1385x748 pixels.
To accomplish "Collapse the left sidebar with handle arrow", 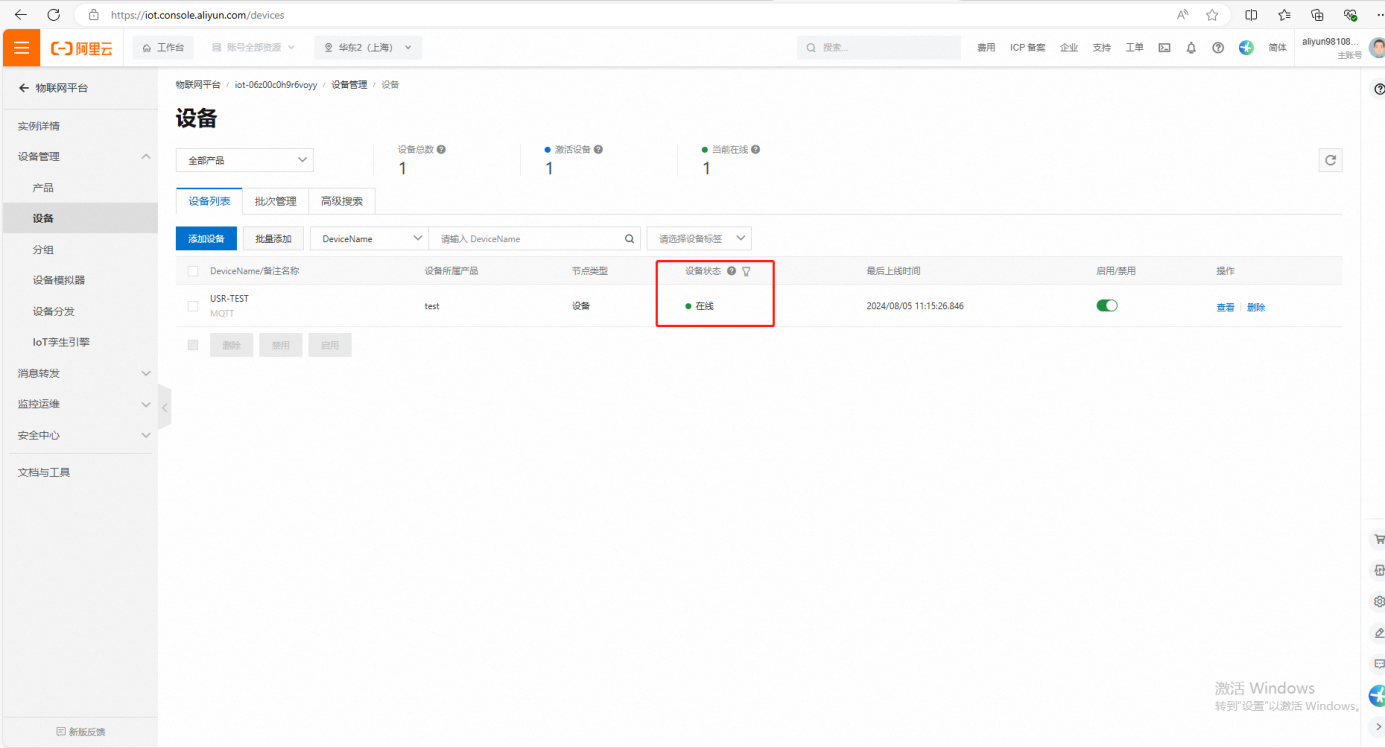I will 165,407.
